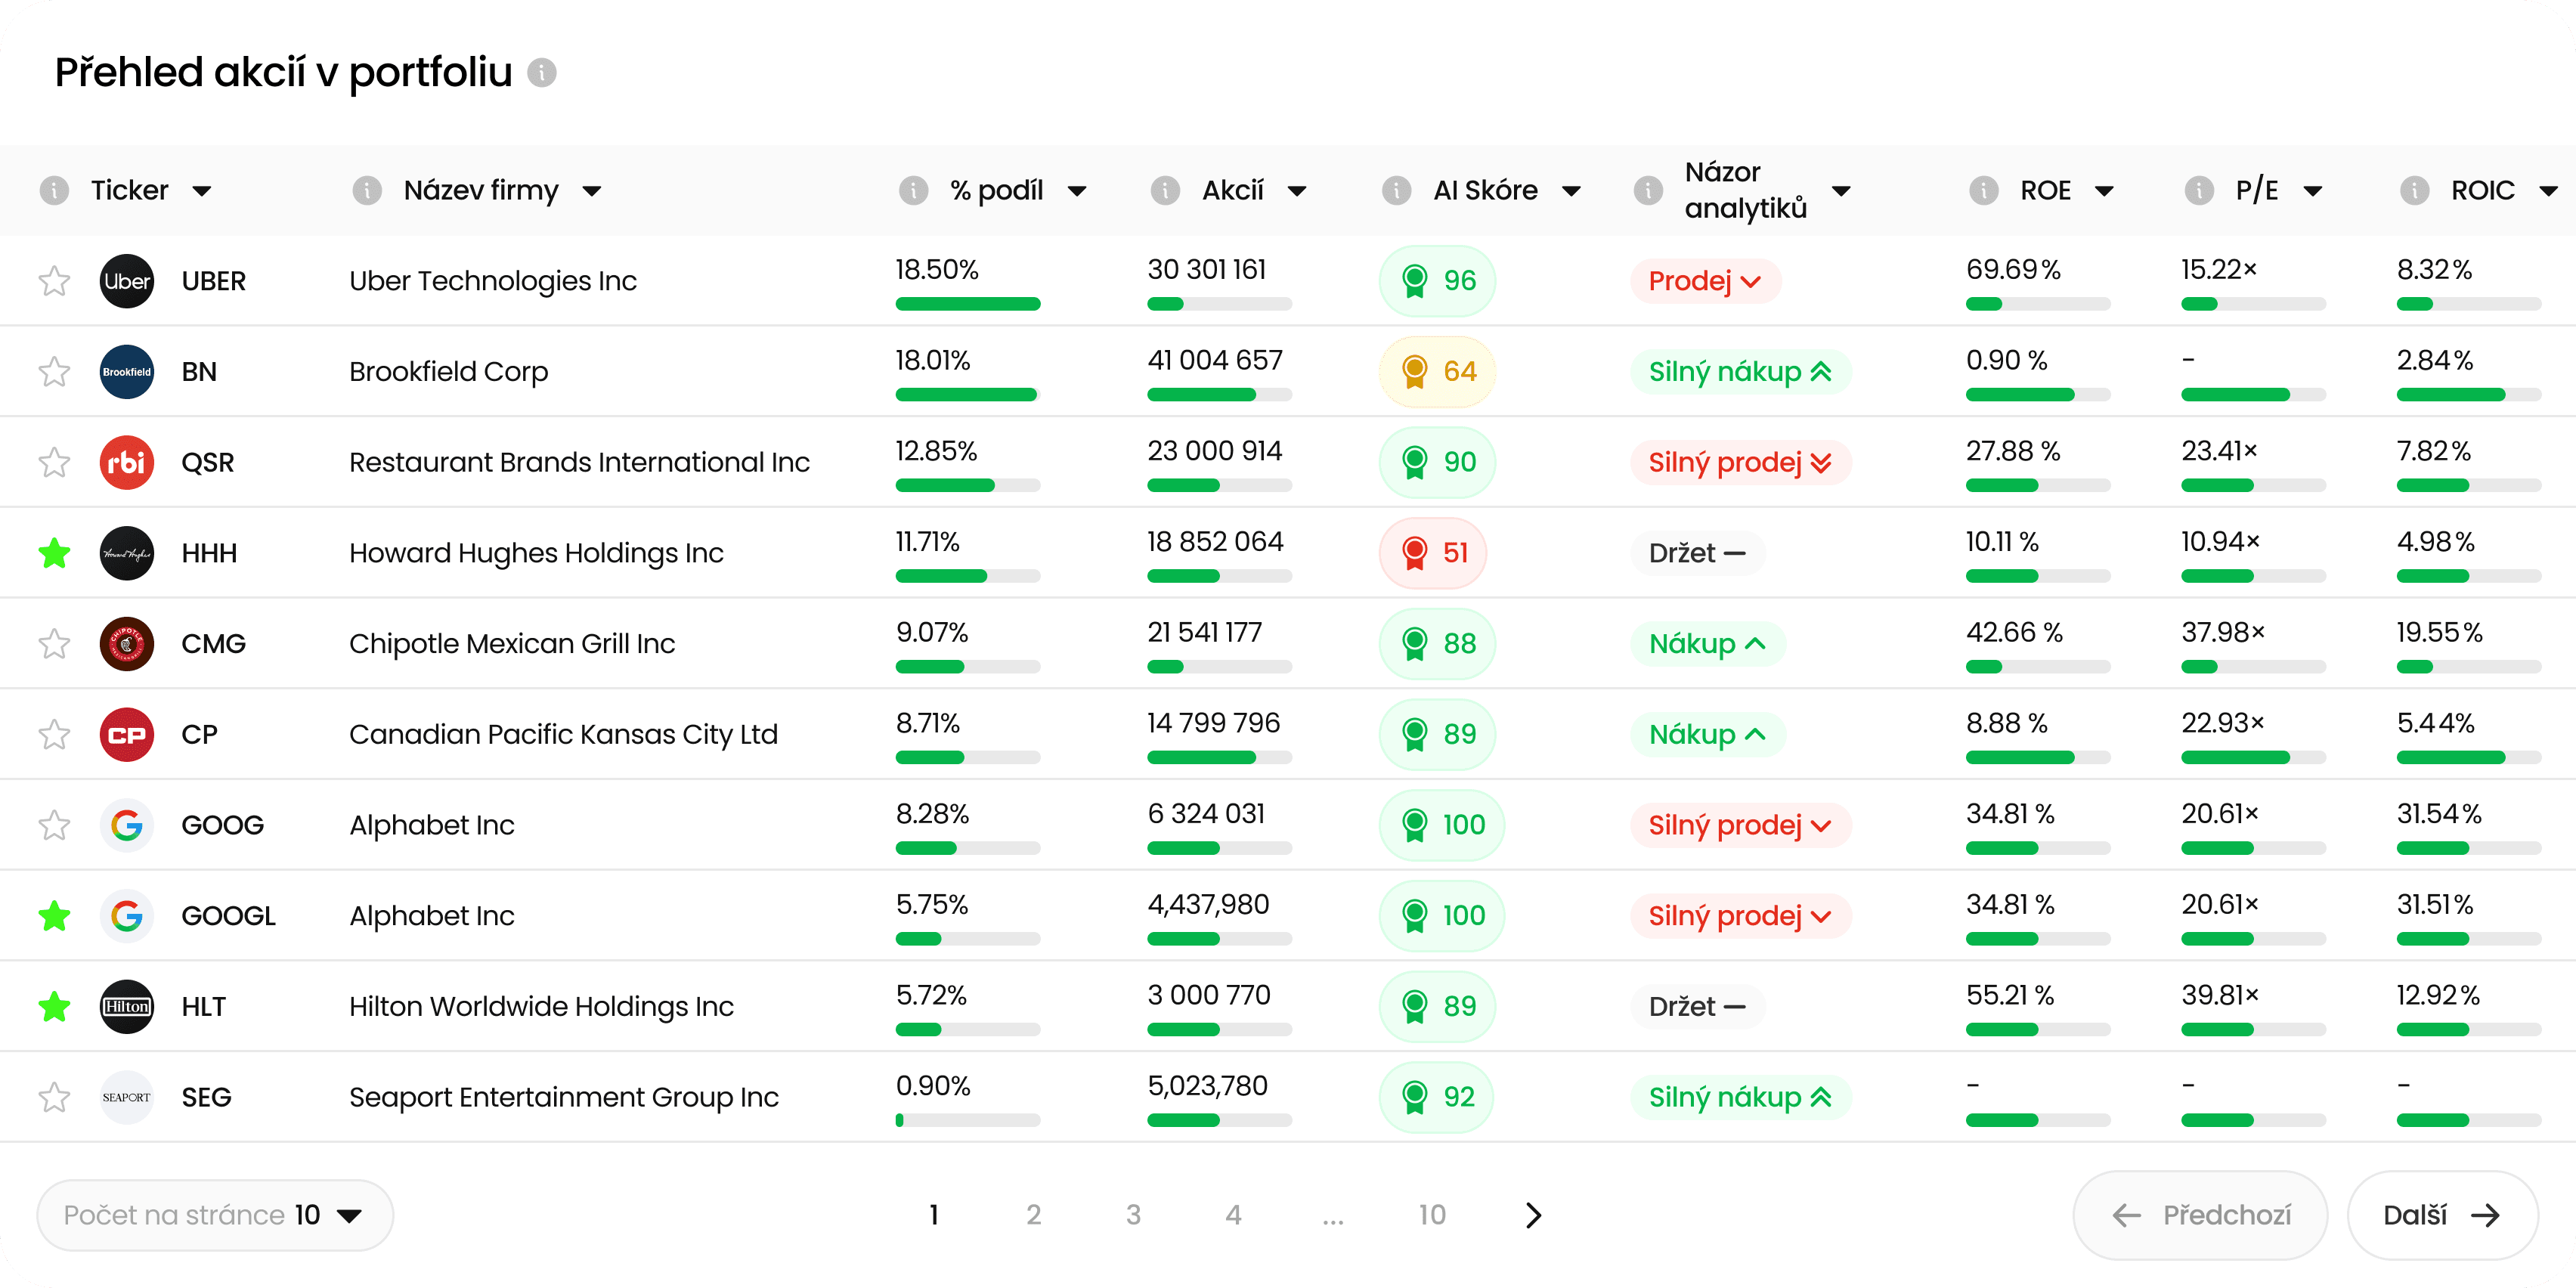
Task: Toggle favorite star for SEG
Action: pyautogui.click(x=54, y=1097)
